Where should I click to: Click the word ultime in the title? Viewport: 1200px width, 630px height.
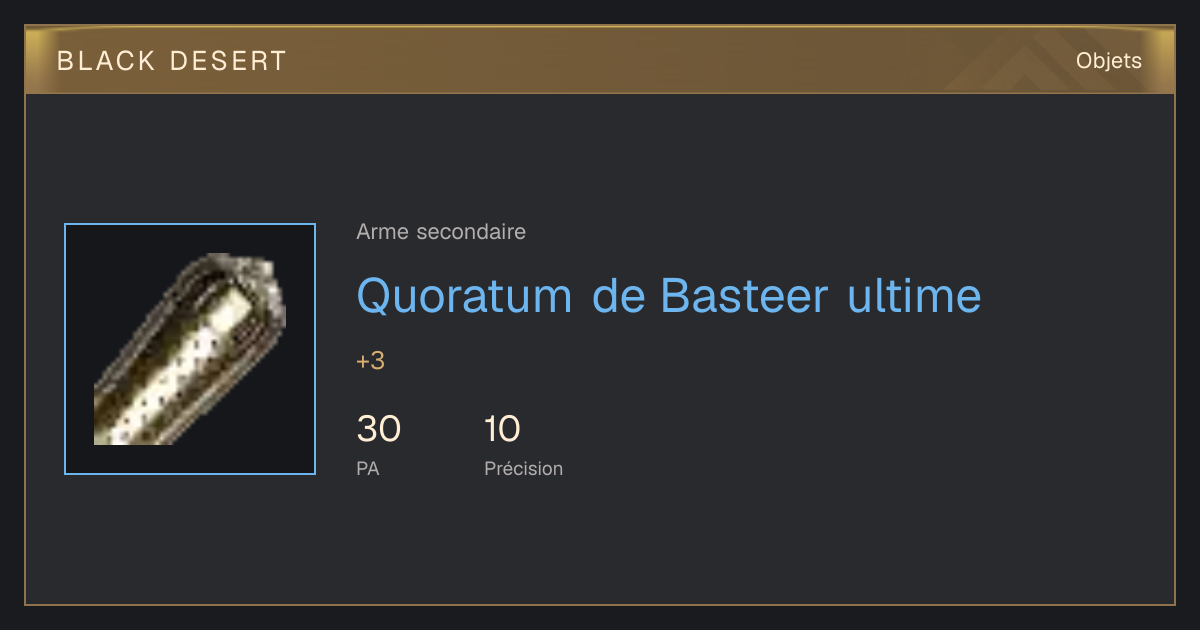pos(914,295)
